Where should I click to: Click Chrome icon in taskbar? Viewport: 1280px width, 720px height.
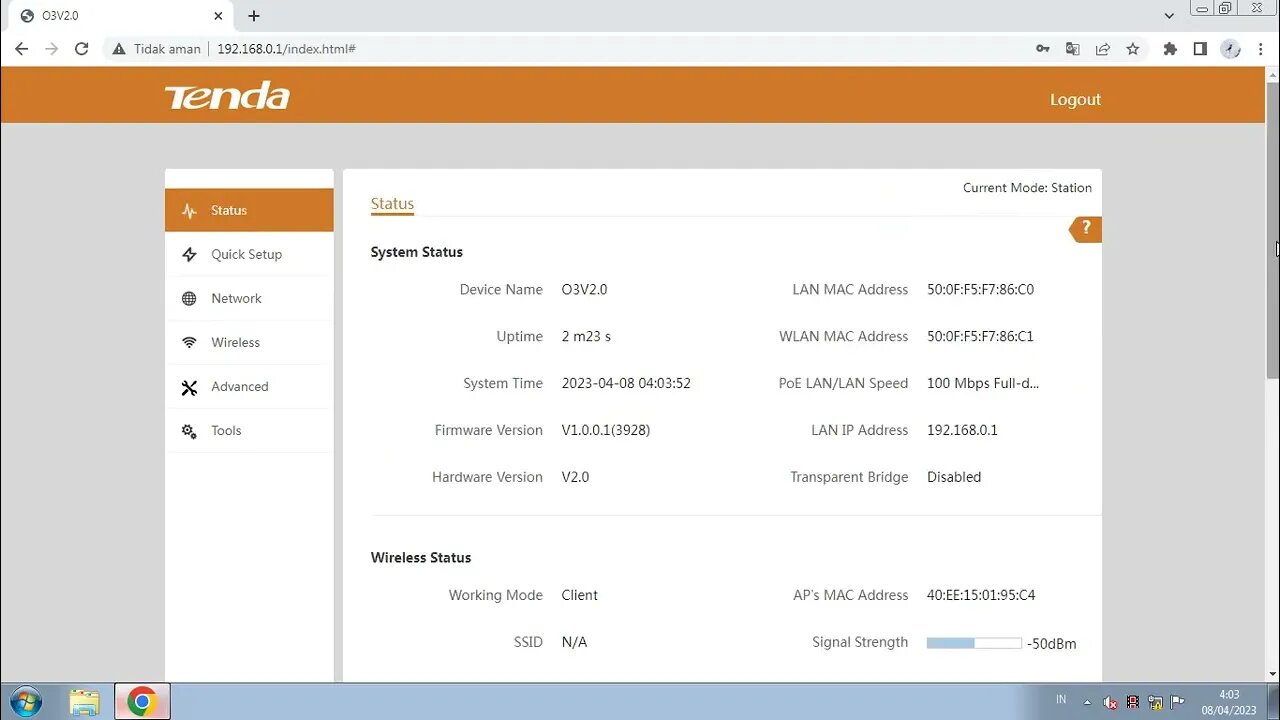tap(142, 702)
